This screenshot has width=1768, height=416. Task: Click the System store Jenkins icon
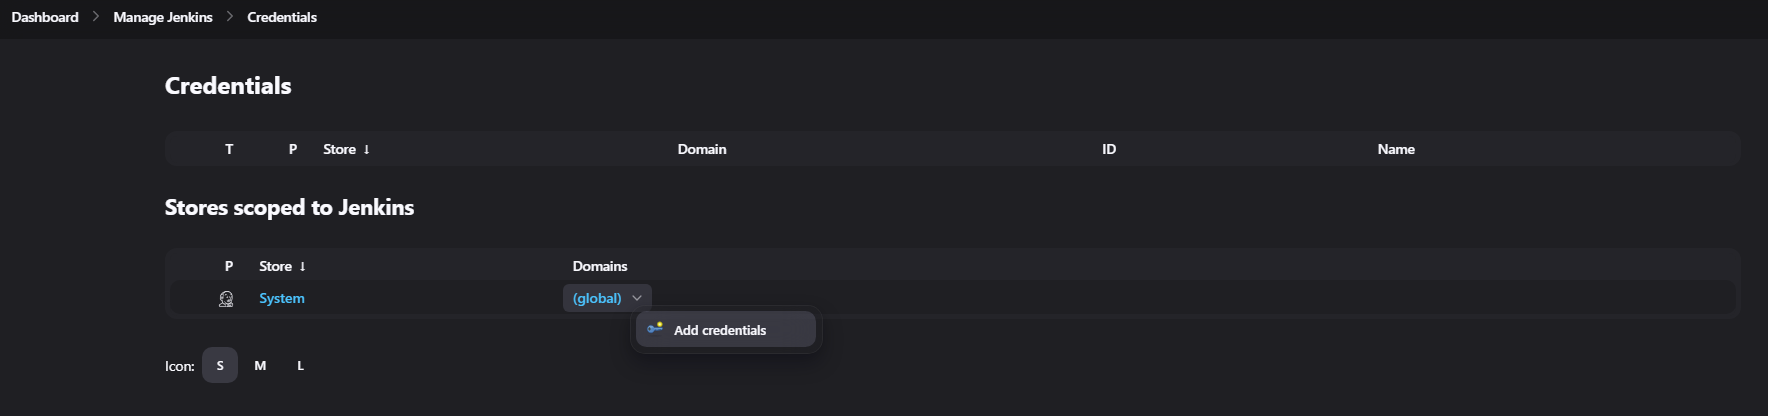(x=226, y=298)
